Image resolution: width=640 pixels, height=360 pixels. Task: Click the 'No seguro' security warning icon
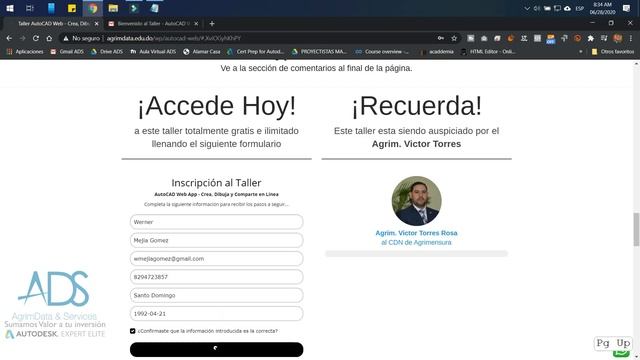pos(66,38)
